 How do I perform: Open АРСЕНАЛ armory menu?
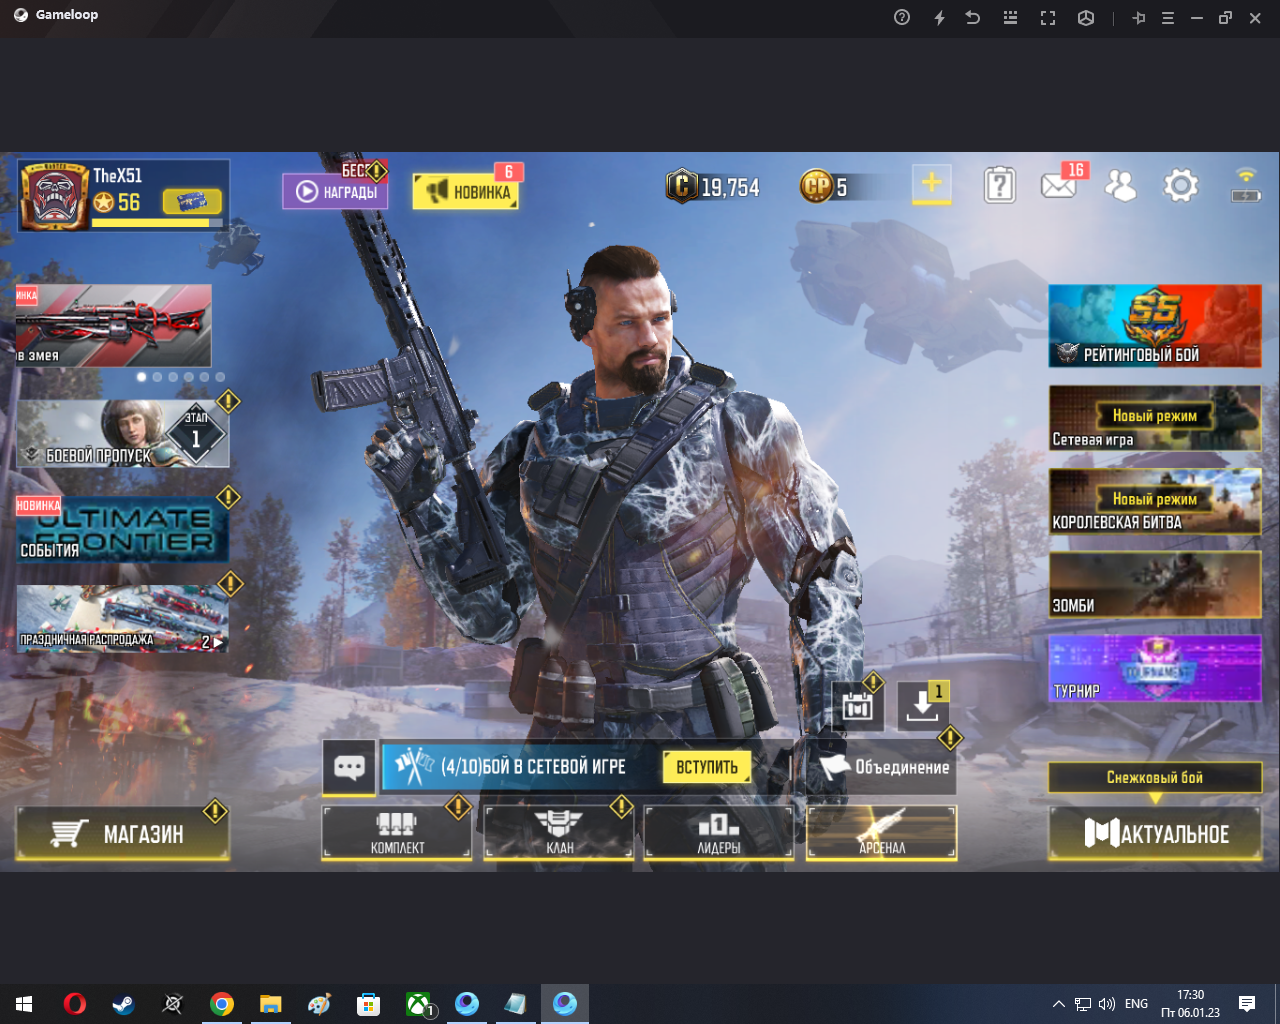tap(882, 833)
